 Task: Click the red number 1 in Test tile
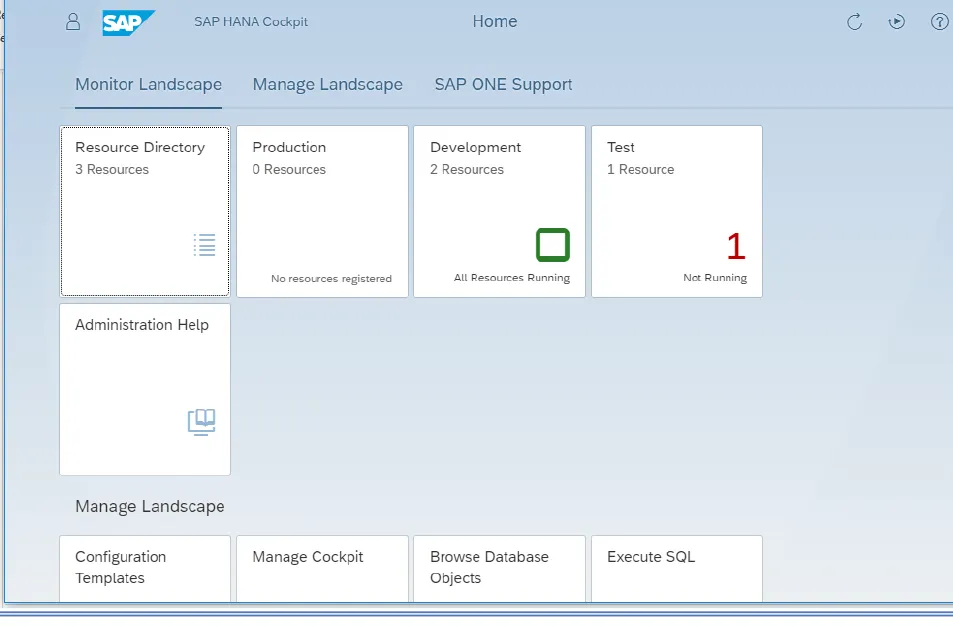pyautogui.click(x=736, y=246)
